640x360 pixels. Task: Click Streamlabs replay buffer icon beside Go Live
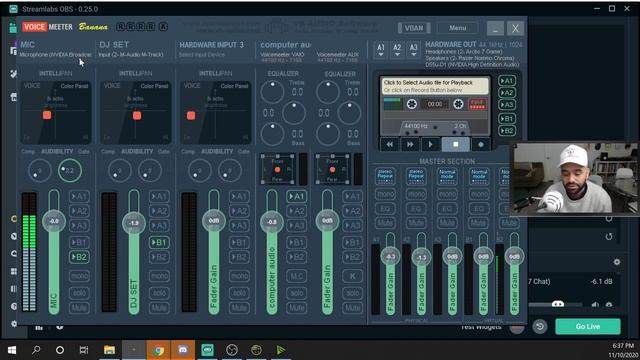(x=540, y=326)
